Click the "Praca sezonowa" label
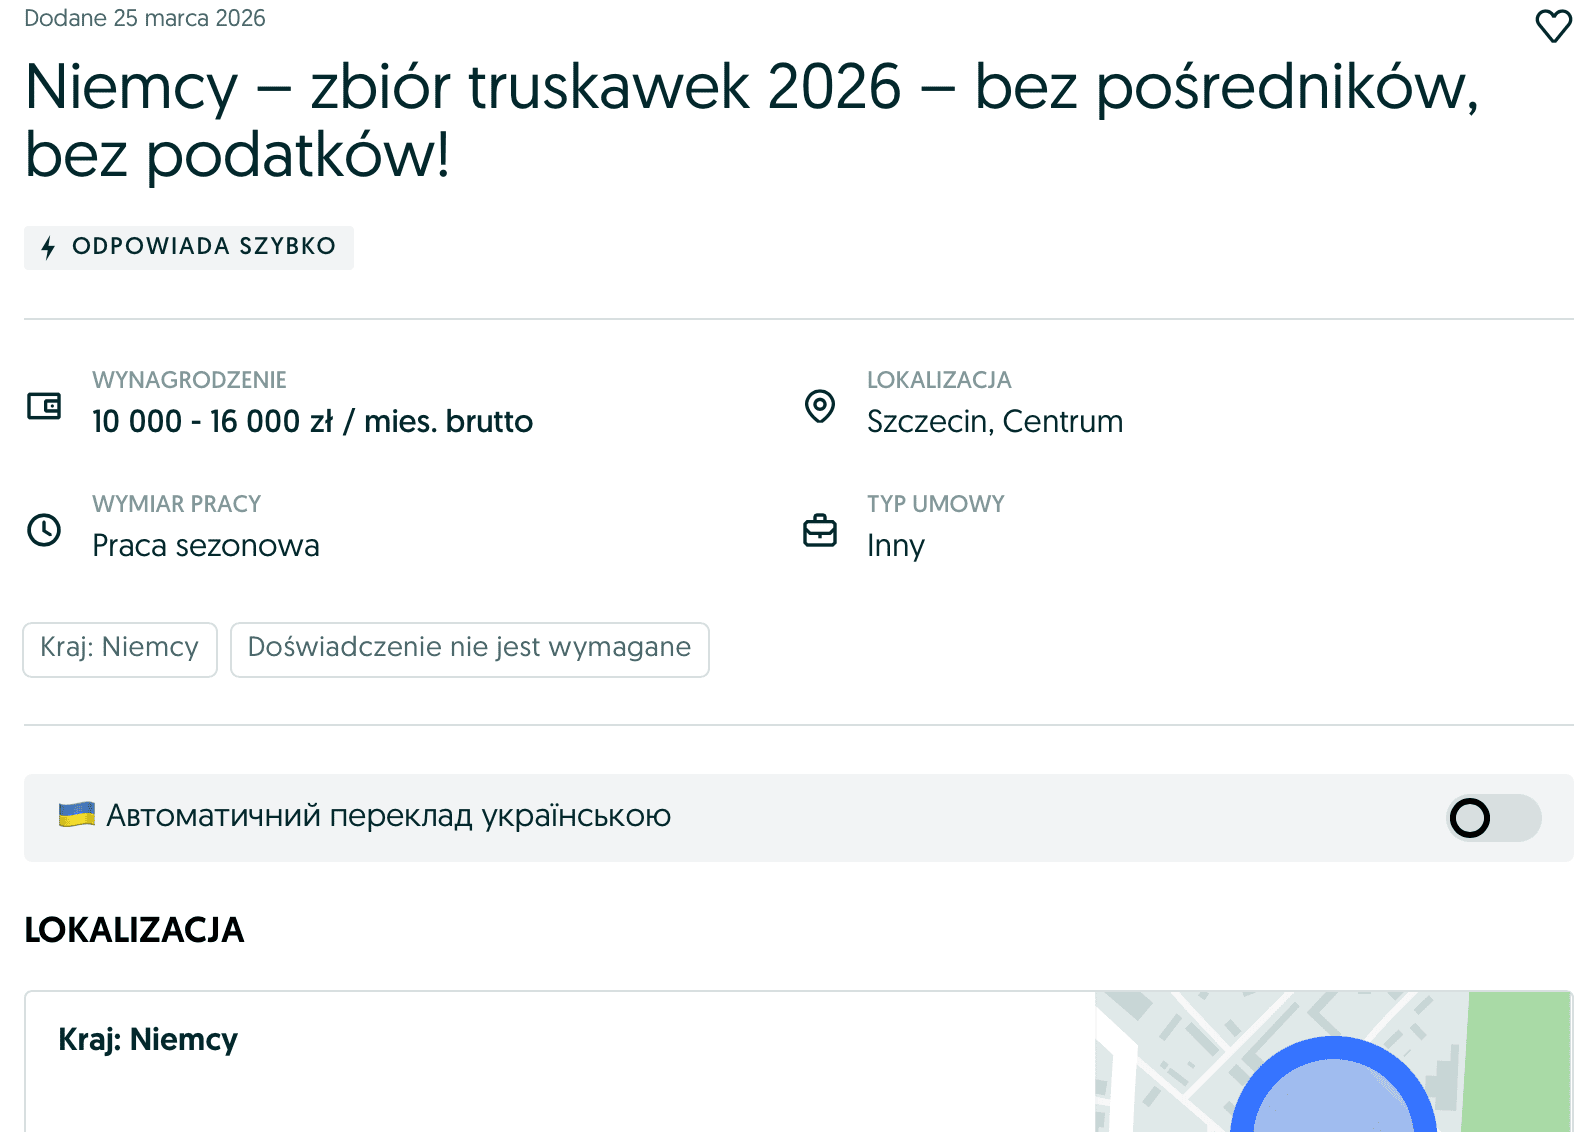Image resolution: width=1588 pixels, height=1132 pixels. [205, 545]
